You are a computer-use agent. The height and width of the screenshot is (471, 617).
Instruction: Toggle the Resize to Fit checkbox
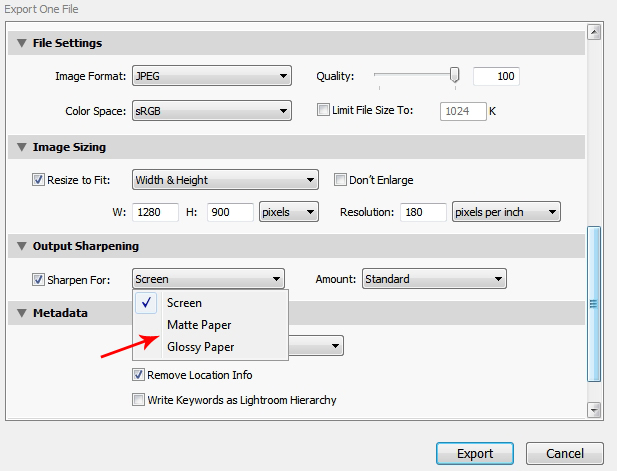coord(39,181)
